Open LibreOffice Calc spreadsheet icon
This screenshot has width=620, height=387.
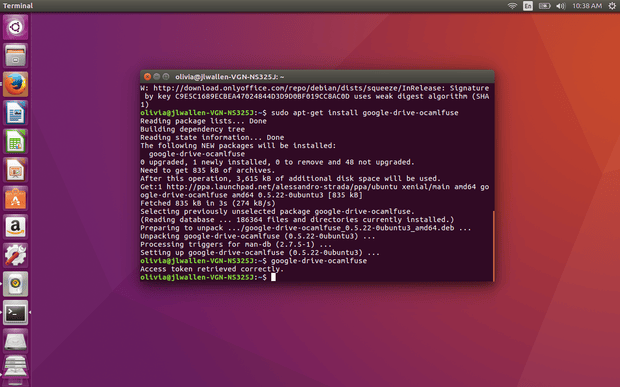pyautogui.click(x=15, y=142)
